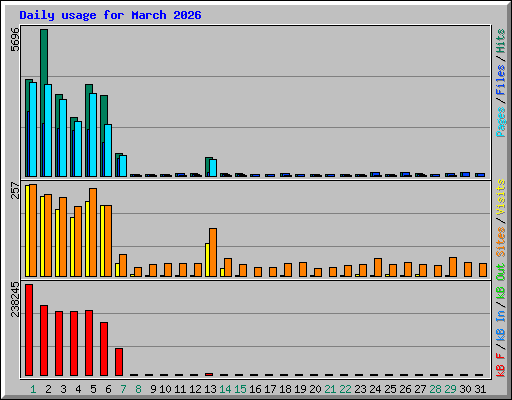Click day label 9 on the x-axis
512x400 pixels.
pos(153,389)
